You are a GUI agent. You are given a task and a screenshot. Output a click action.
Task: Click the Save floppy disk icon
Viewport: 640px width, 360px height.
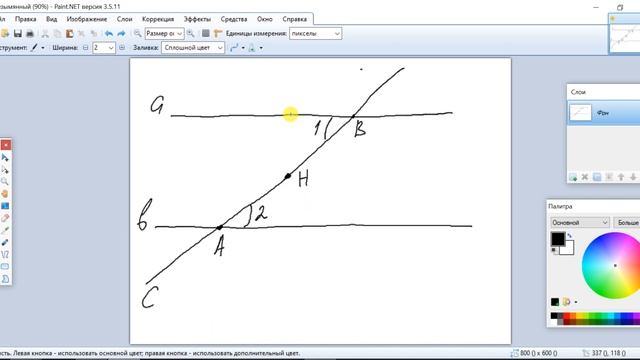(18, 33)
